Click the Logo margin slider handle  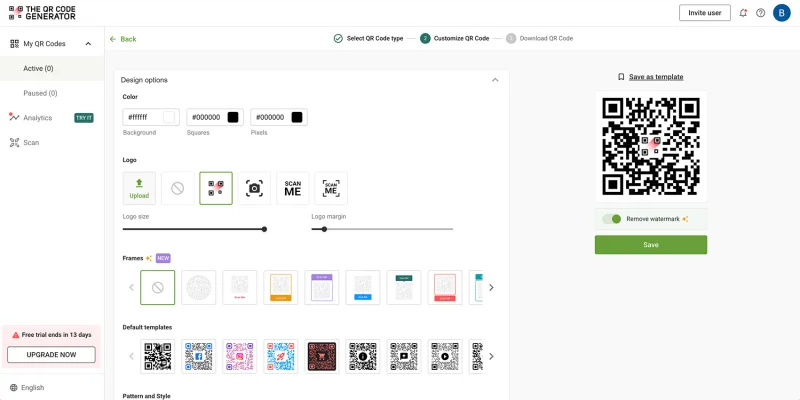click(324, 229)
